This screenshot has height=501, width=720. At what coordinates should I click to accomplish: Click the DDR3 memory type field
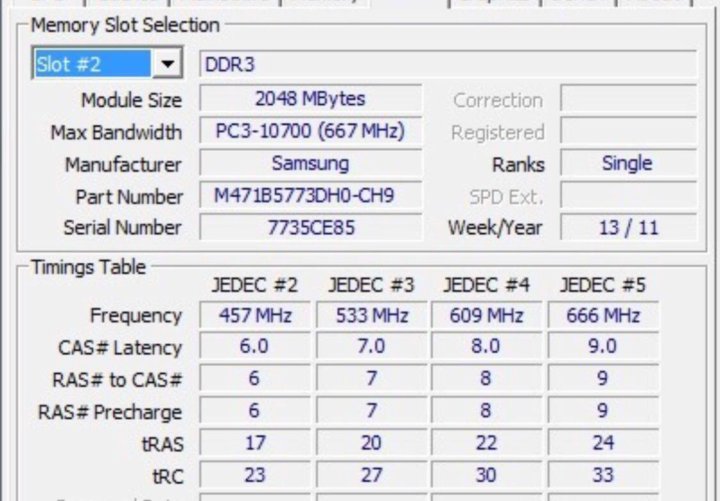[x=448, y=64]
